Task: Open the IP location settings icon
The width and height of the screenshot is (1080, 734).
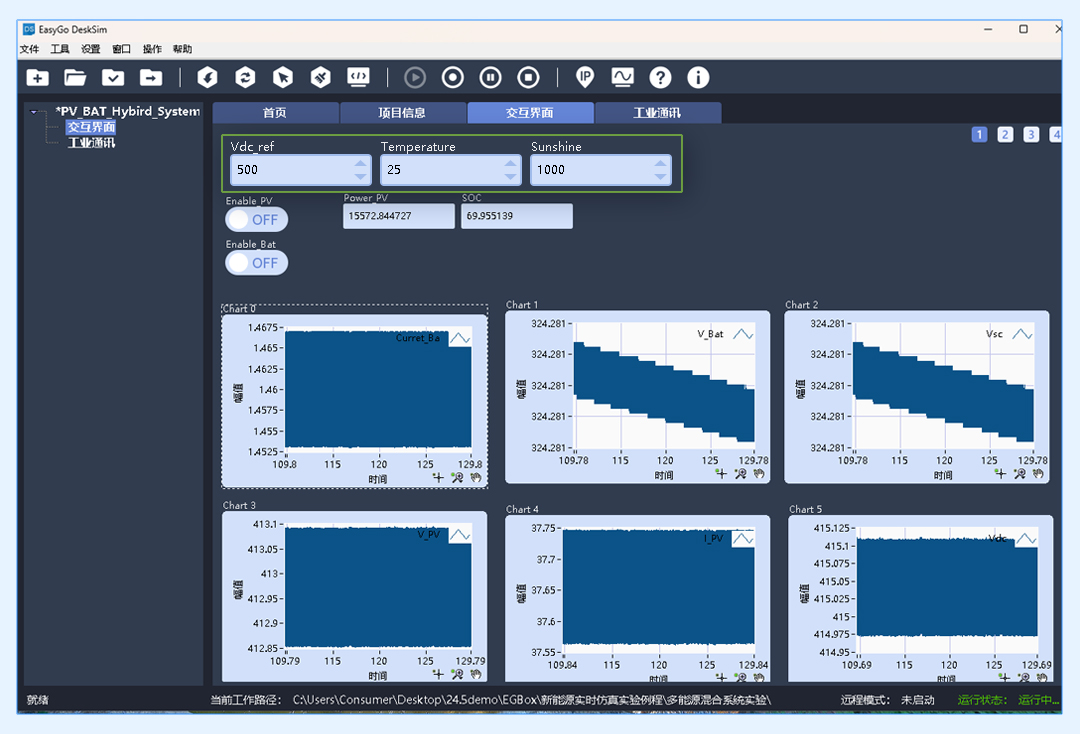Action: pyautogui.click(x=585, y=78)
